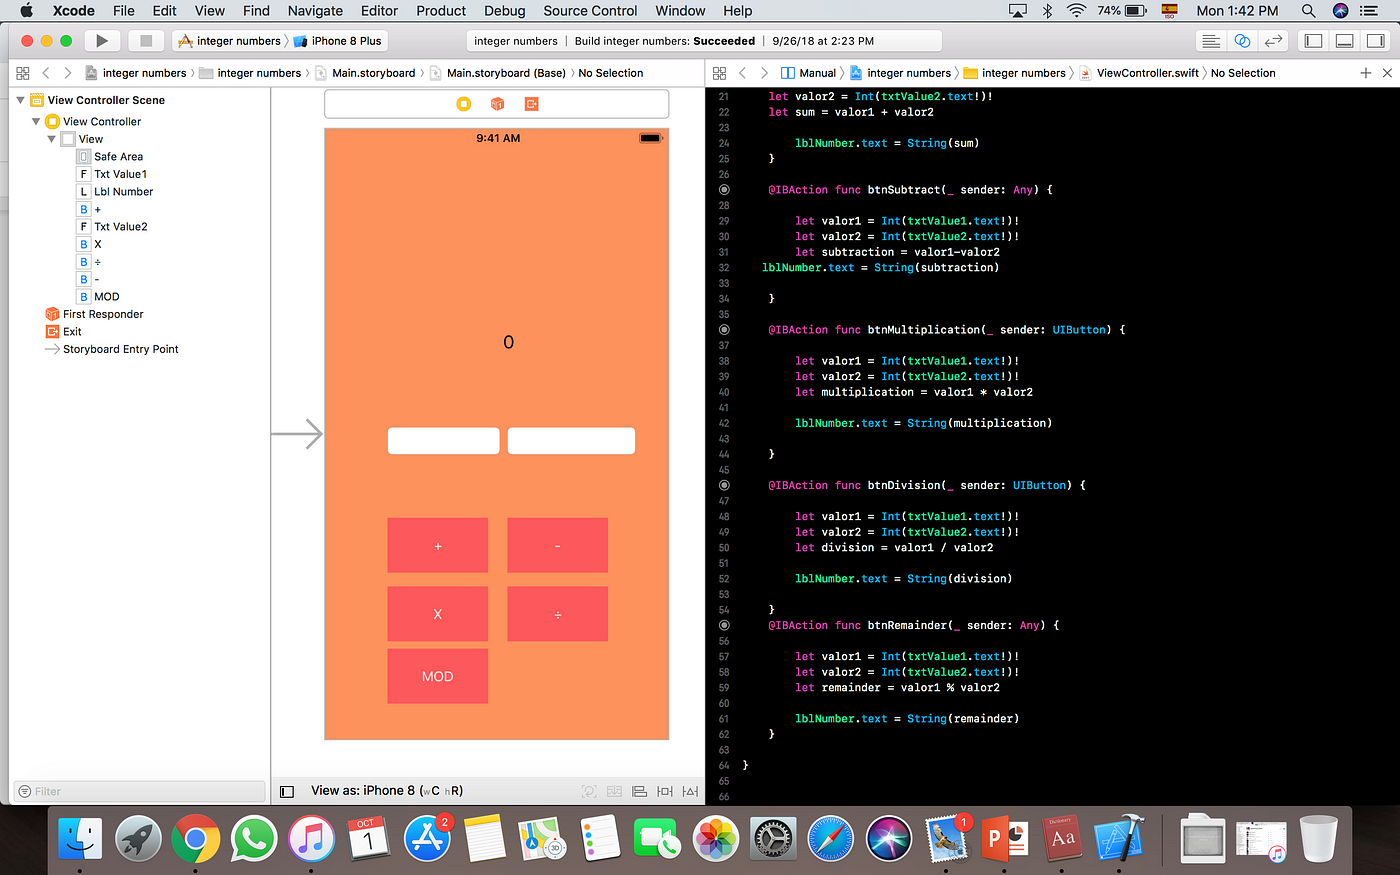Switch to the assistant editor mode
Image resolution: width=1400 pixels, height=875 pixels.
(1242, 41)
